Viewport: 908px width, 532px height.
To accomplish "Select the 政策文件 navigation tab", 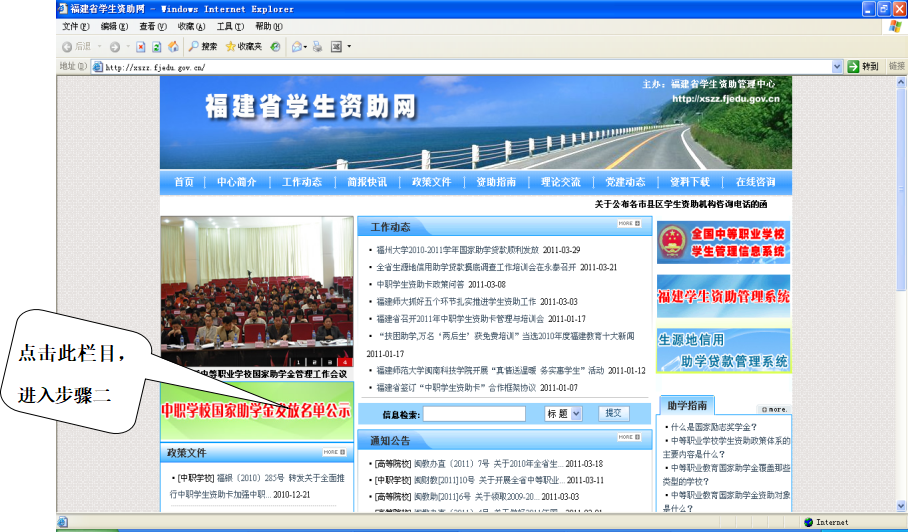I will coord(431,182).
